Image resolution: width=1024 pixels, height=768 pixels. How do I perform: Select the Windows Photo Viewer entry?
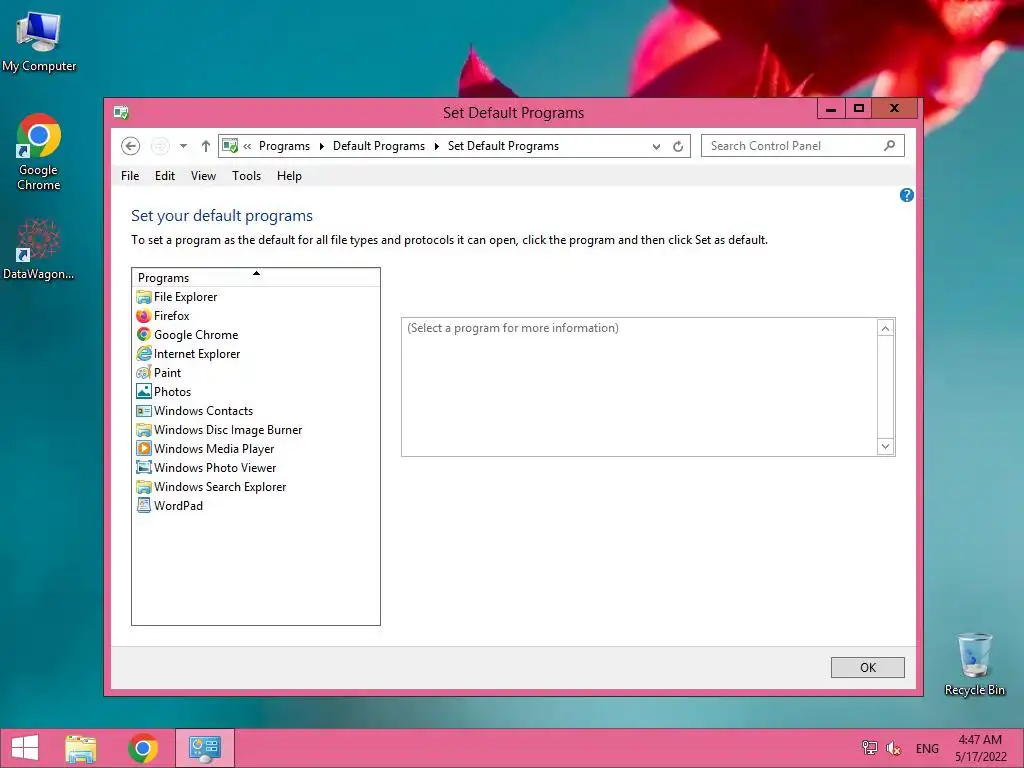point(215,468)
